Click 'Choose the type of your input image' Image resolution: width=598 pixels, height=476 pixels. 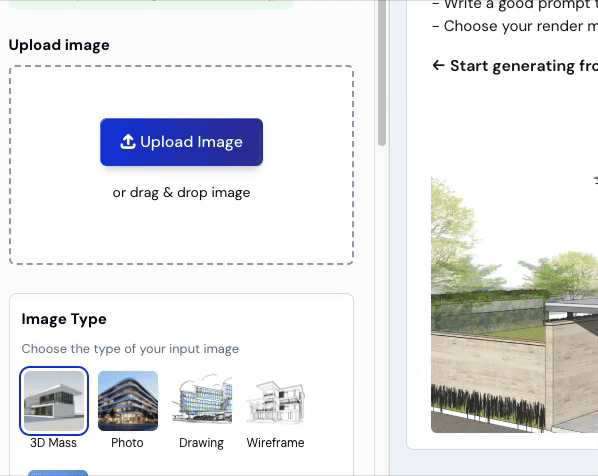point(130,349)
